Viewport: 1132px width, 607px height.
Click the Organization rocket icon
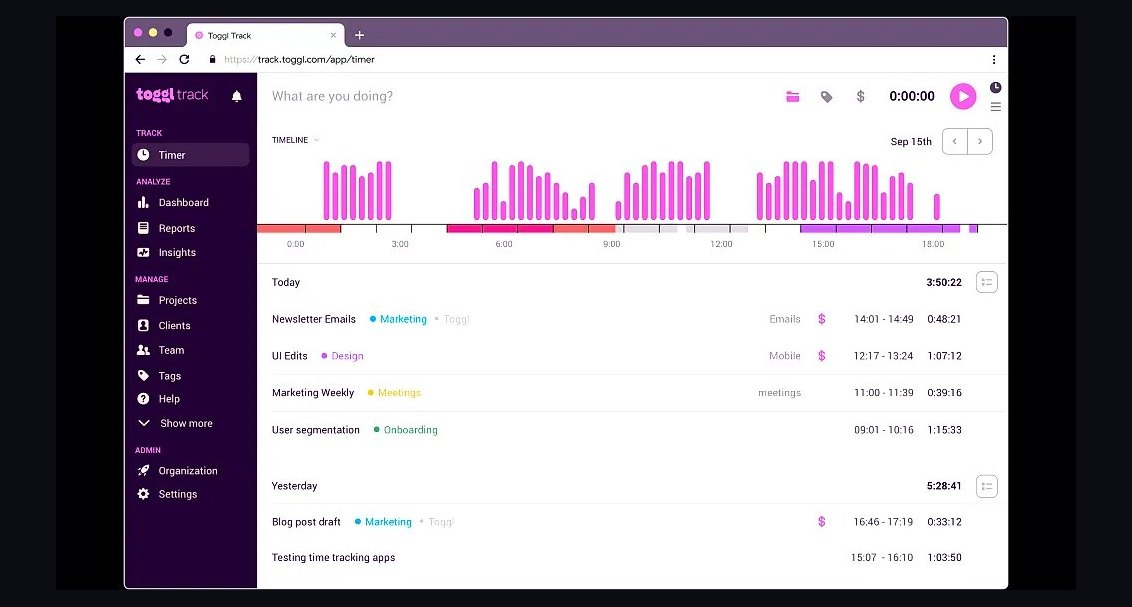click(144, 471)
